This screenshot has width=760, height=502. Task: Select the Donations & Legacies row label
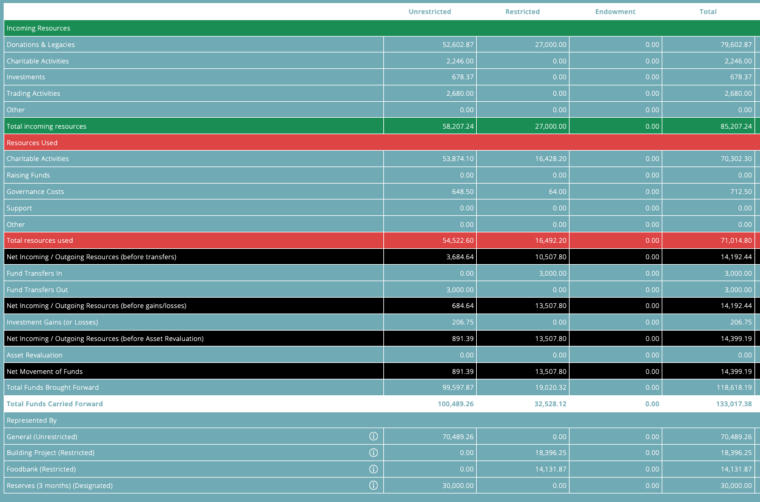[41, 45]
